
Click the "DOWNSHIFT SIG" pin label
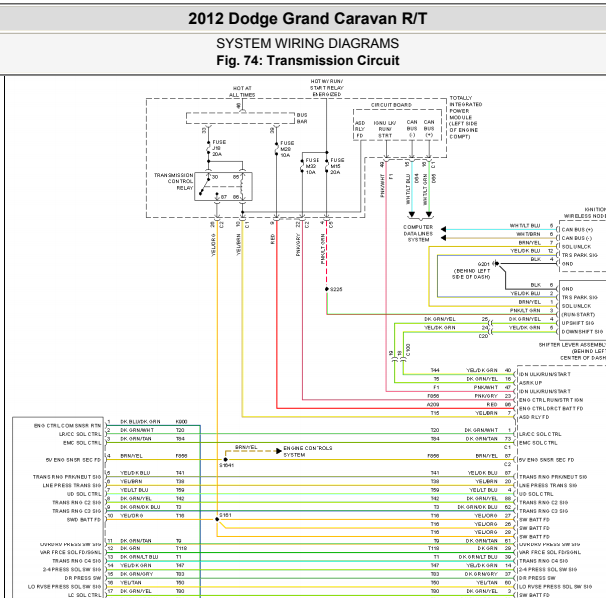(582, 332)
